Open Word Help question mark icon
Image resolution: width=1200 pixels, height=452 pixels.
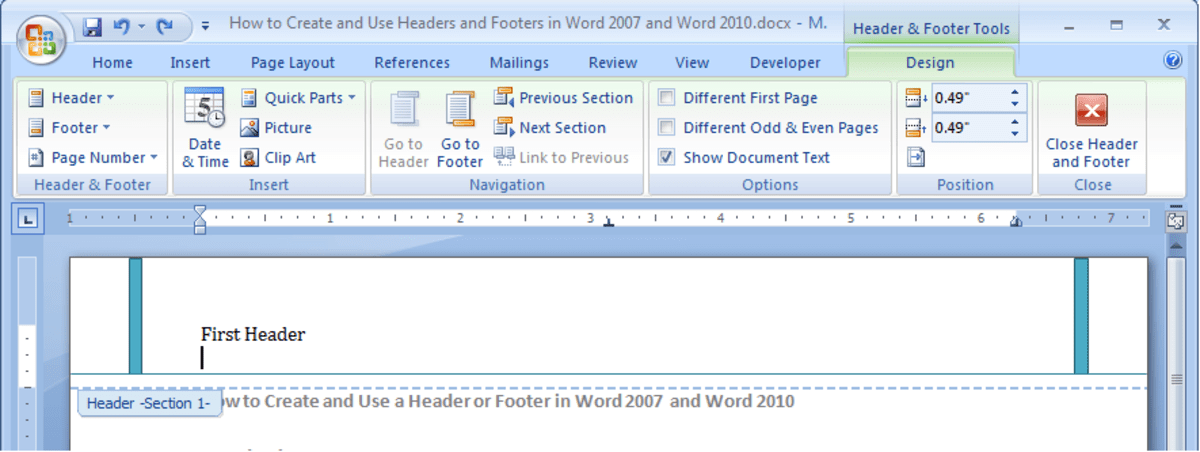coord(1173,60)
